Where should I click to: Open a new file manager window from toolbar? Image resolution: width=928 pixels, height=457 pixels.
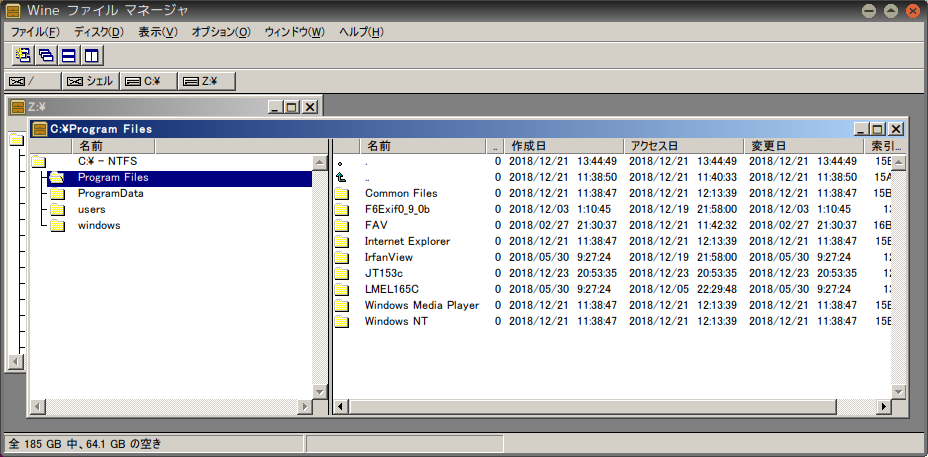click(x=24, y=56)
